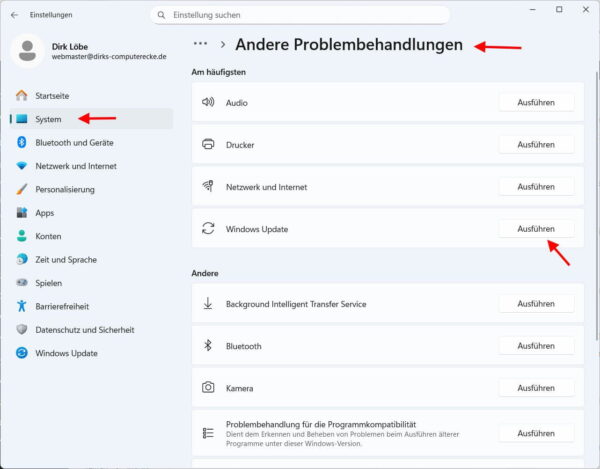
Task: Click the Zeit und Sprache globe icon
Action: click(x=22, y=259)
